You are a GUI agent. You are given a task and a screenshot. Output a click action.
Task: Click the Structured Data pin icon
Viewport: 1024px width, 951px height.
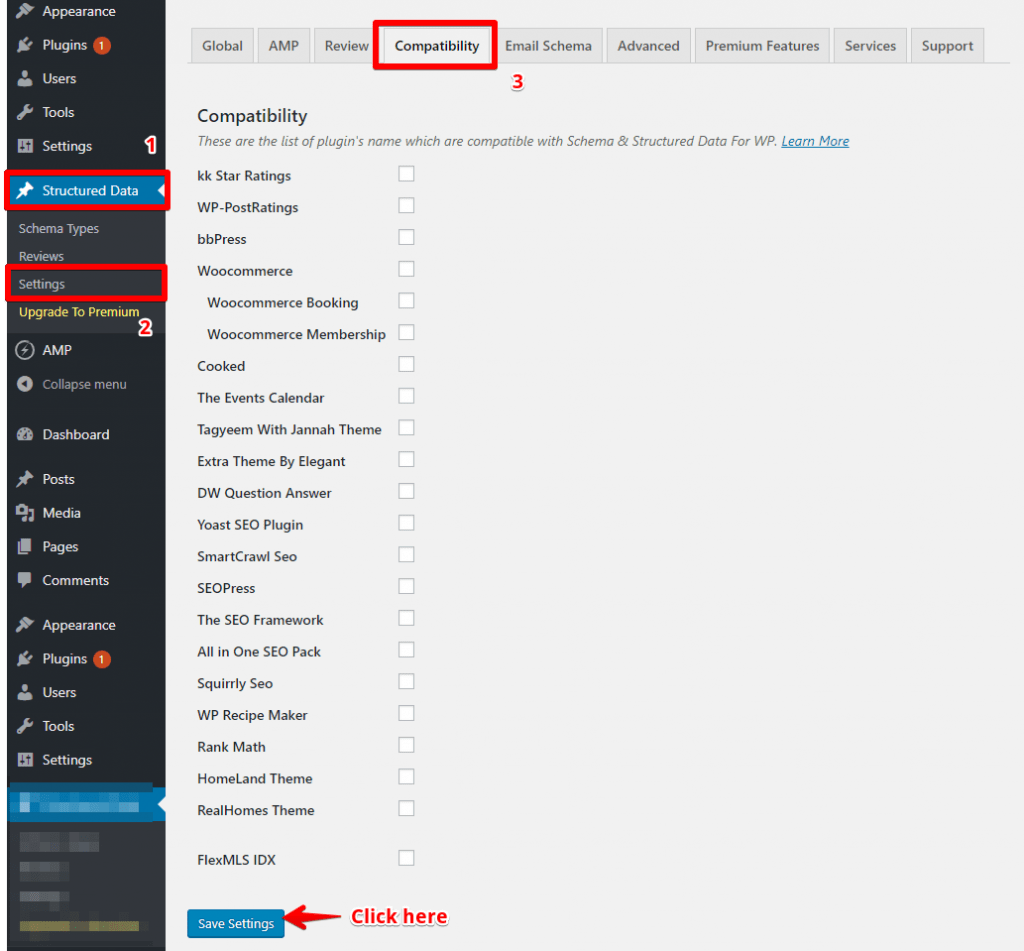point(25,190)
